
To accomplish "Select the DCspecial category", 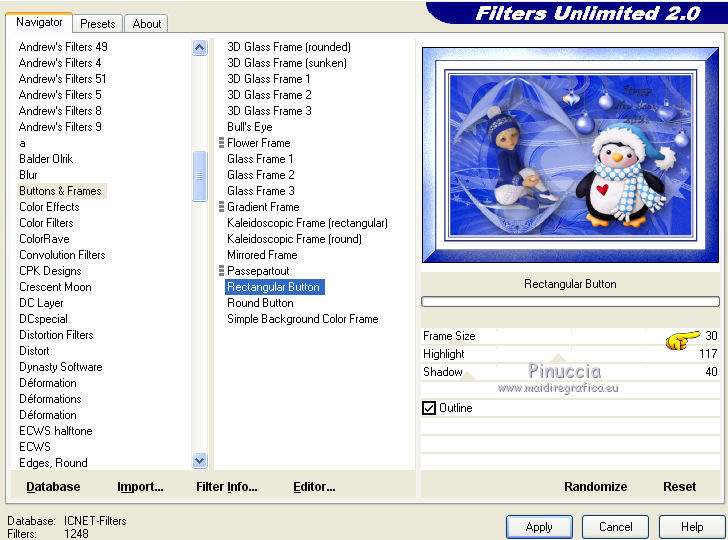I will pyautogui.click(x=43, y=319).
